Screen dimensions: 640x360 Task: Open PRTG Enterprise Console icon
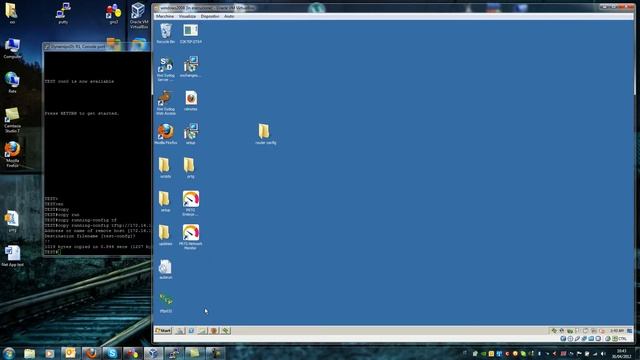(x=191, y=203)
